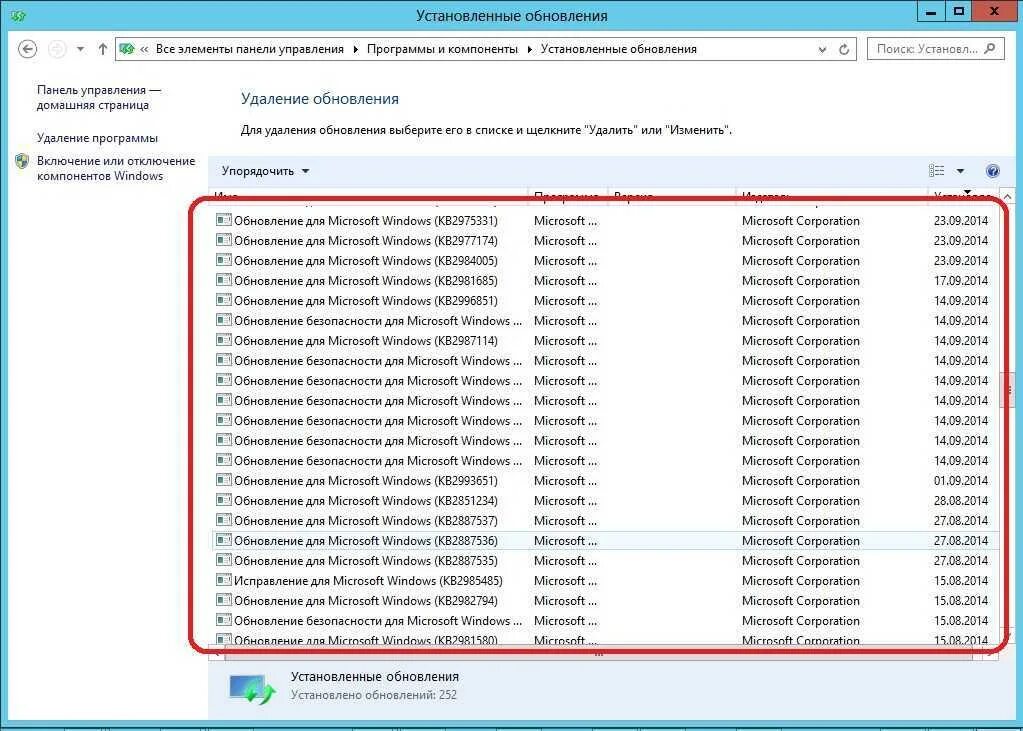Click the icon of fix KB2985485

[x=224, y=580]
